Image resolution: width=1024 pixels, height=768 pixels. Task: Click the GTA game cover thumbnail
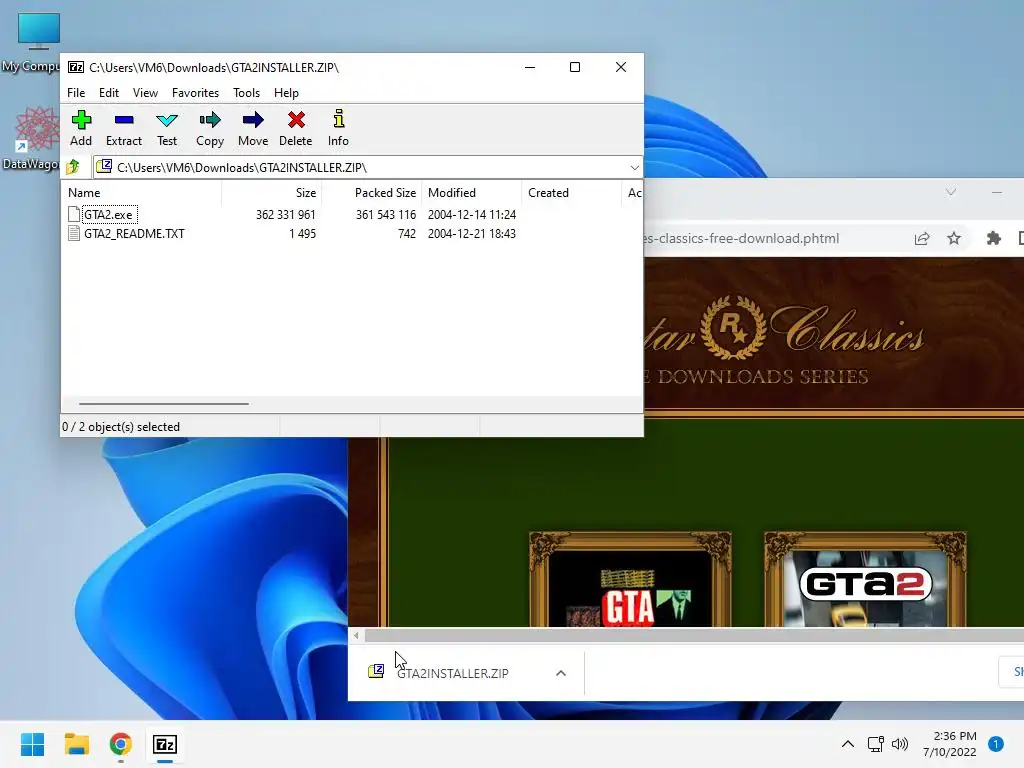(630, 580)
